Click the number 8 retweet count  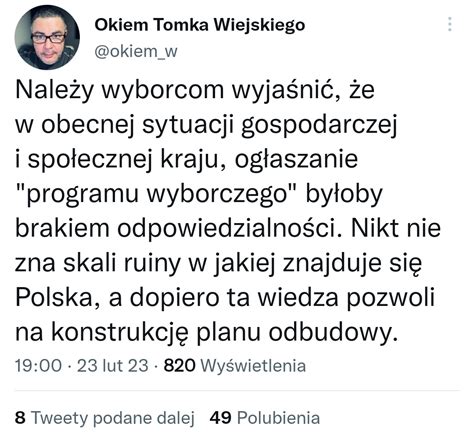click(20, 418)
